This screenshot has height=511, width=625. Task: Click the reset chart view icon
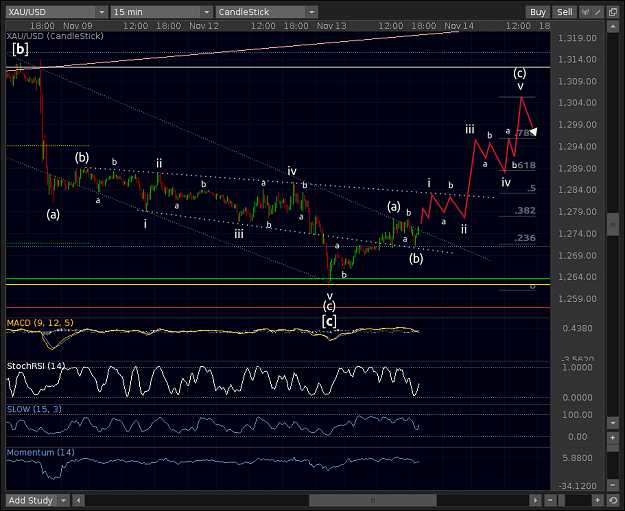(x=613, y=500)
